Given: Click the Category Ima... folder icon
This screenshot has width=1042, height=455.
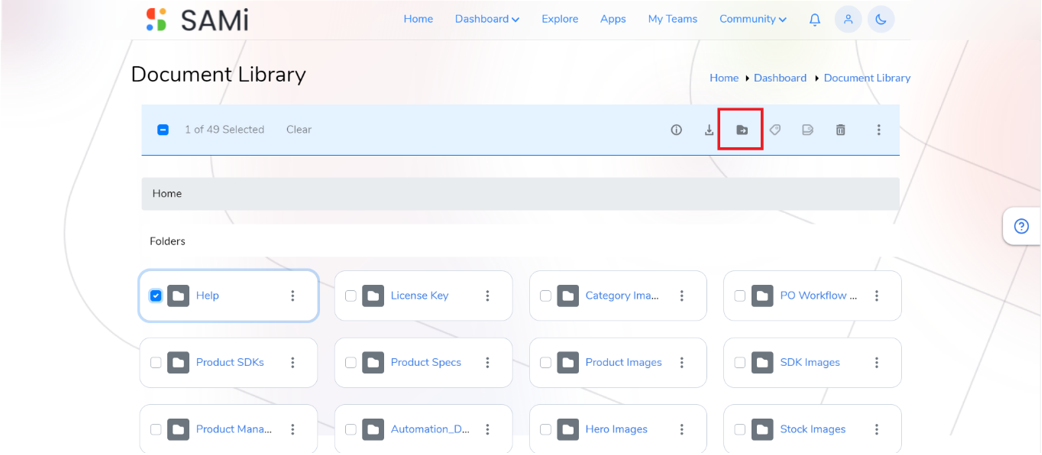Looking at the screenshot, I should tap(568, 296).
